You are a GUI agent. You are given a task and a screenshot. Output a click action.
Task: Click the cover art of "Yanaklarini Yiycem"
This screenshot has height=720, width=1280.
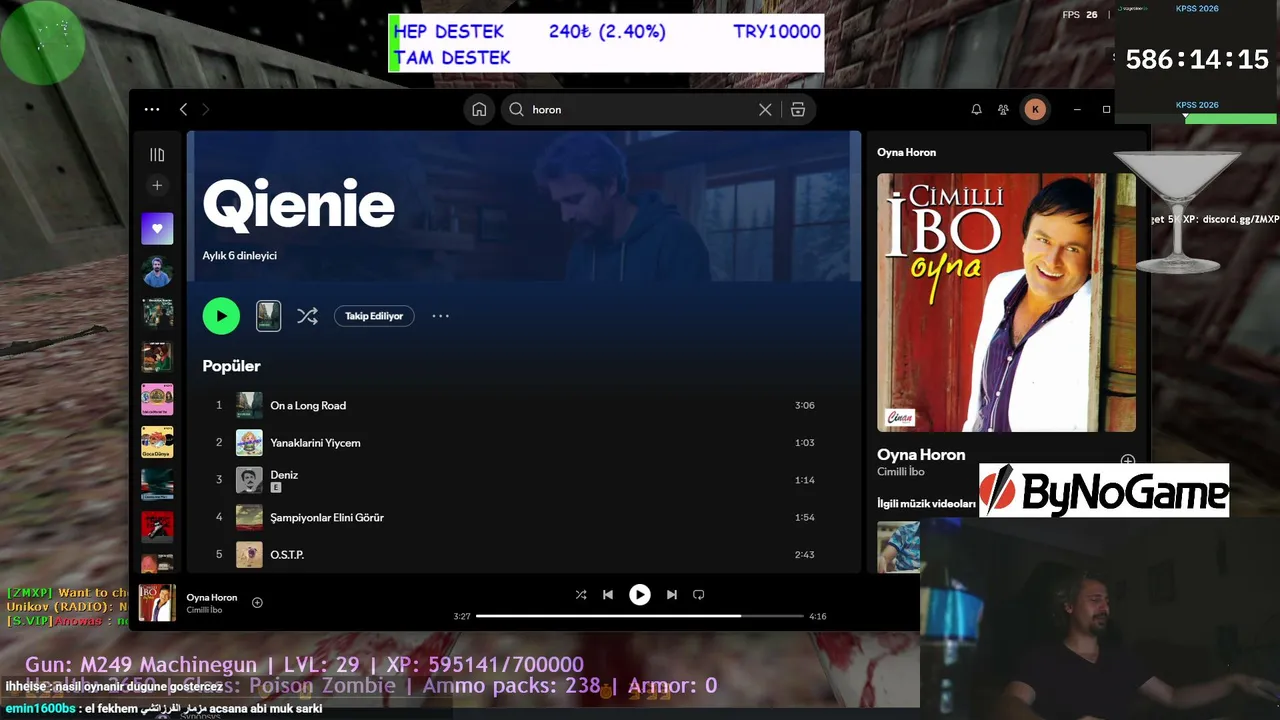[x=249, y=443]
